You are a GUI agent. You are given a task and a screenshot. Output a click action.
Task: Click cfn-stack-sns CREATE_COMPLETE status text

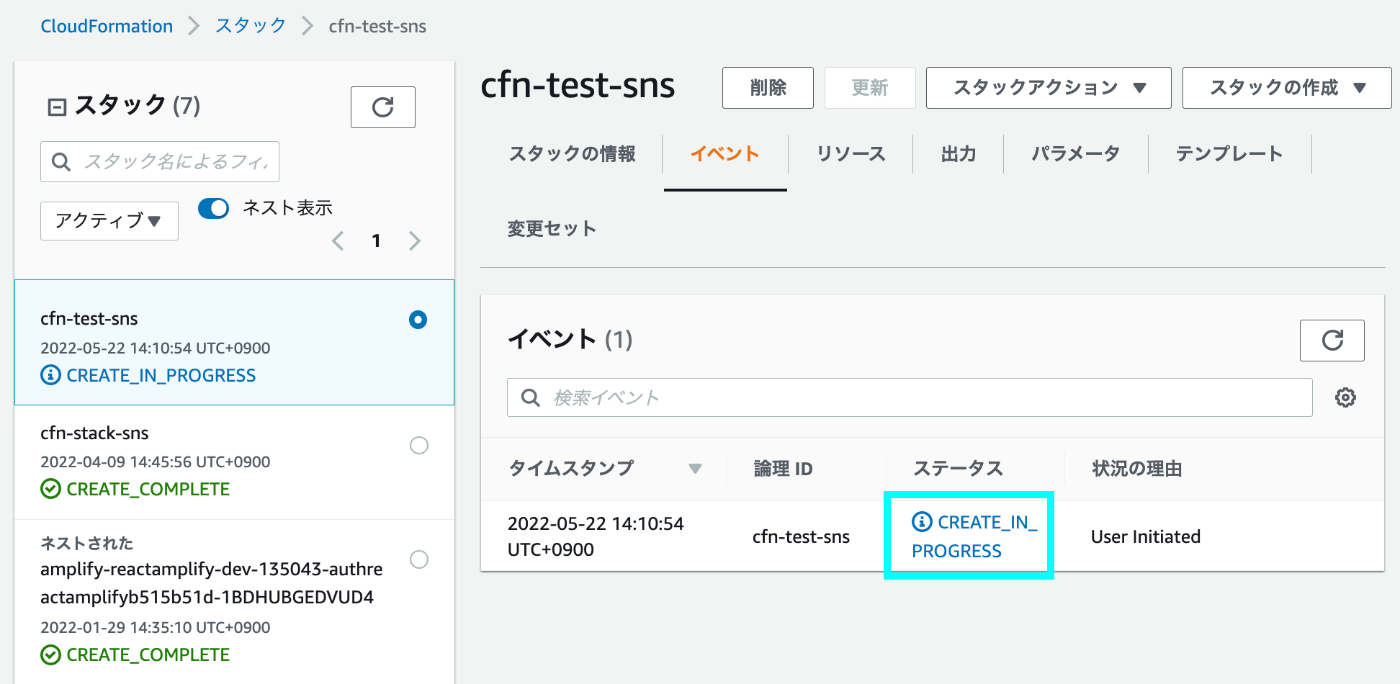point(148,490)
